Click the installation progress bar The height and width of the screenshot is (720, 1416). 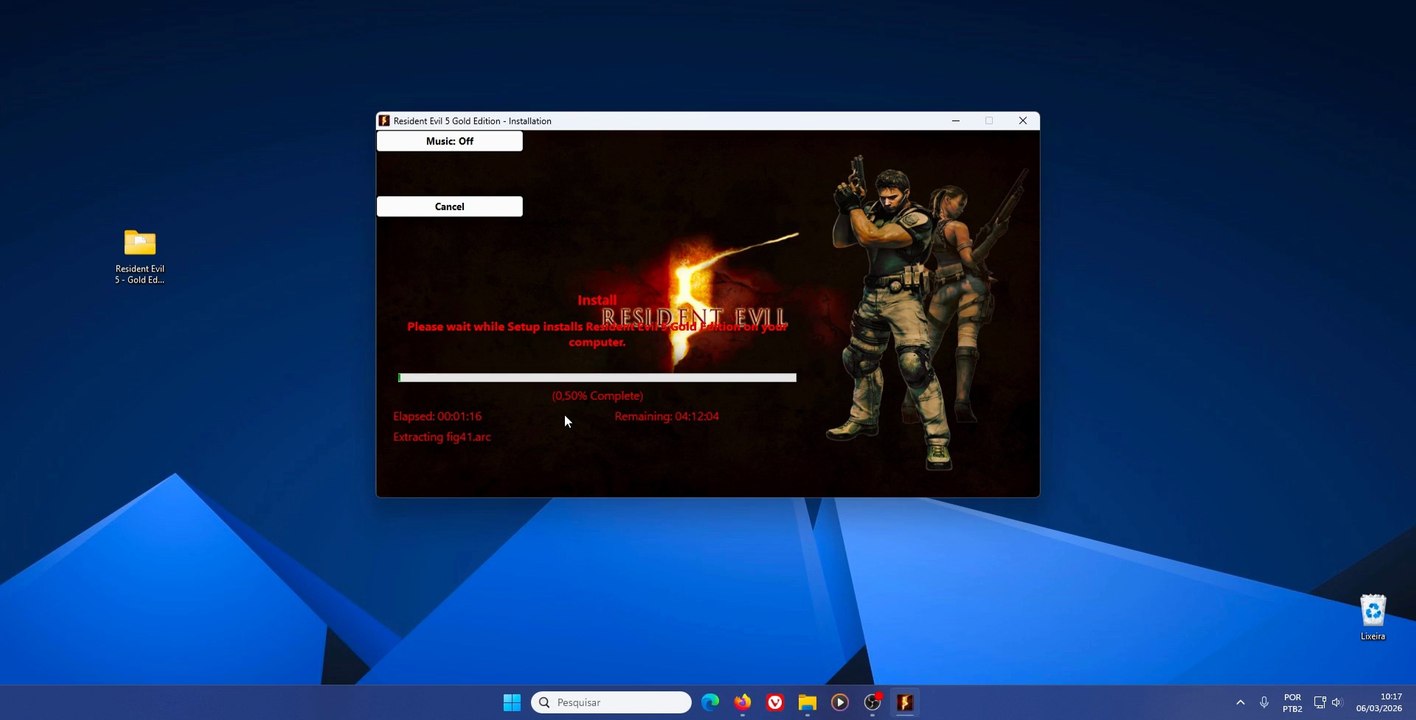(597, 378)
